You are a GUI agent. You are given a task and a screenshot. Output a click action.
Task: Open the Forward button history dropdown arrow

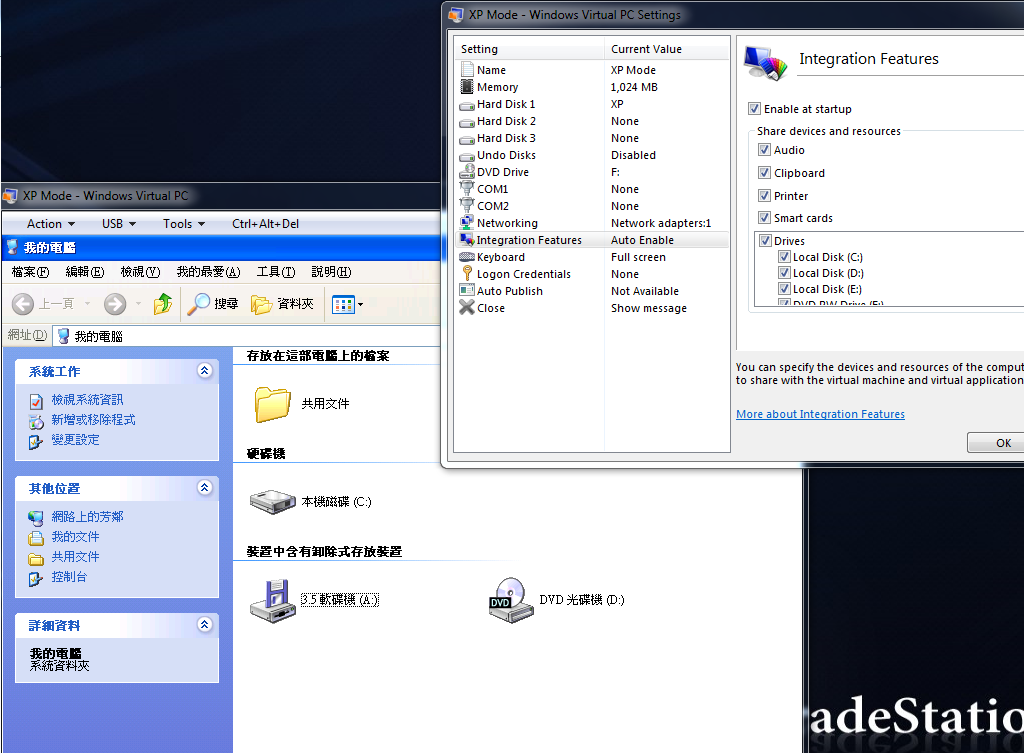pyautogui.click(x=138, y=304)
